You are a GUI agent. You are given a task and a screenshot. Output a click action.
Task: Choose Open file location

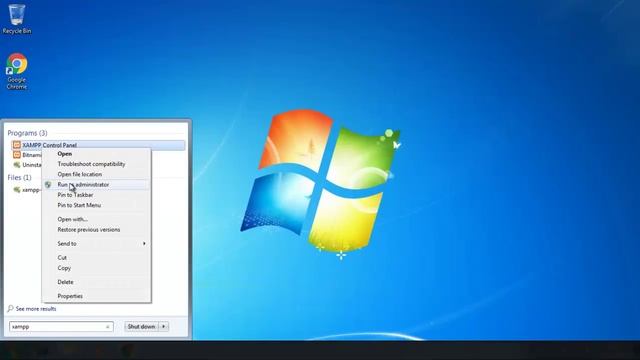tap(80, 174)
